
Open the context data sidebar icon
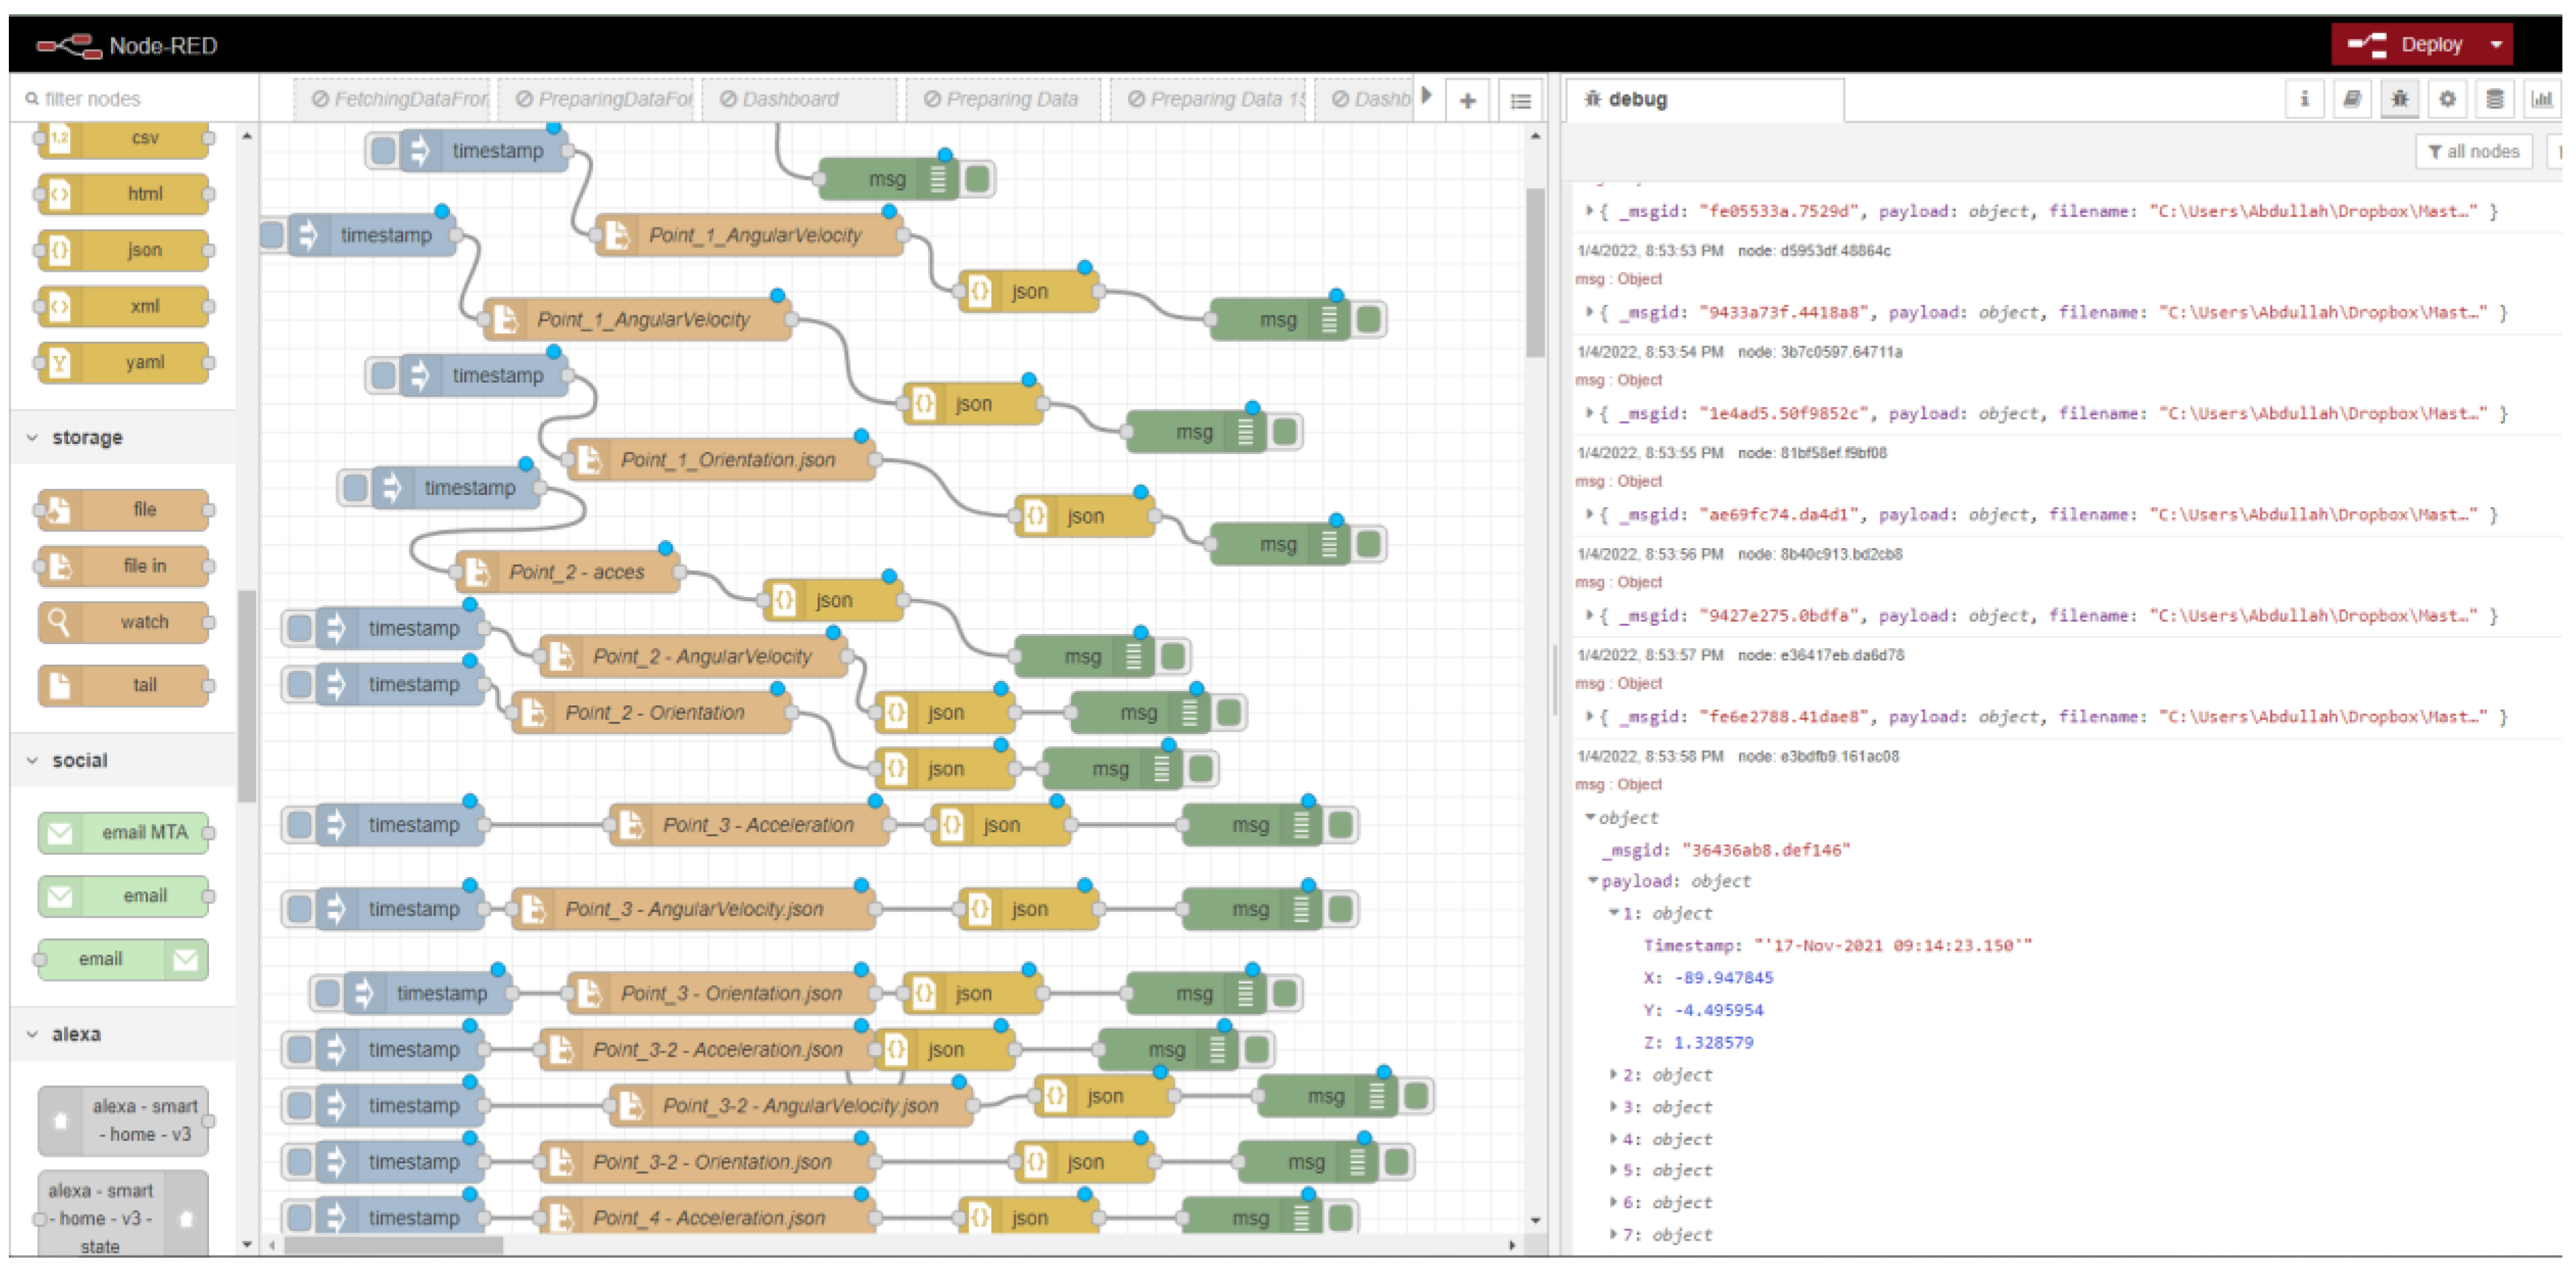point(2494,99)
